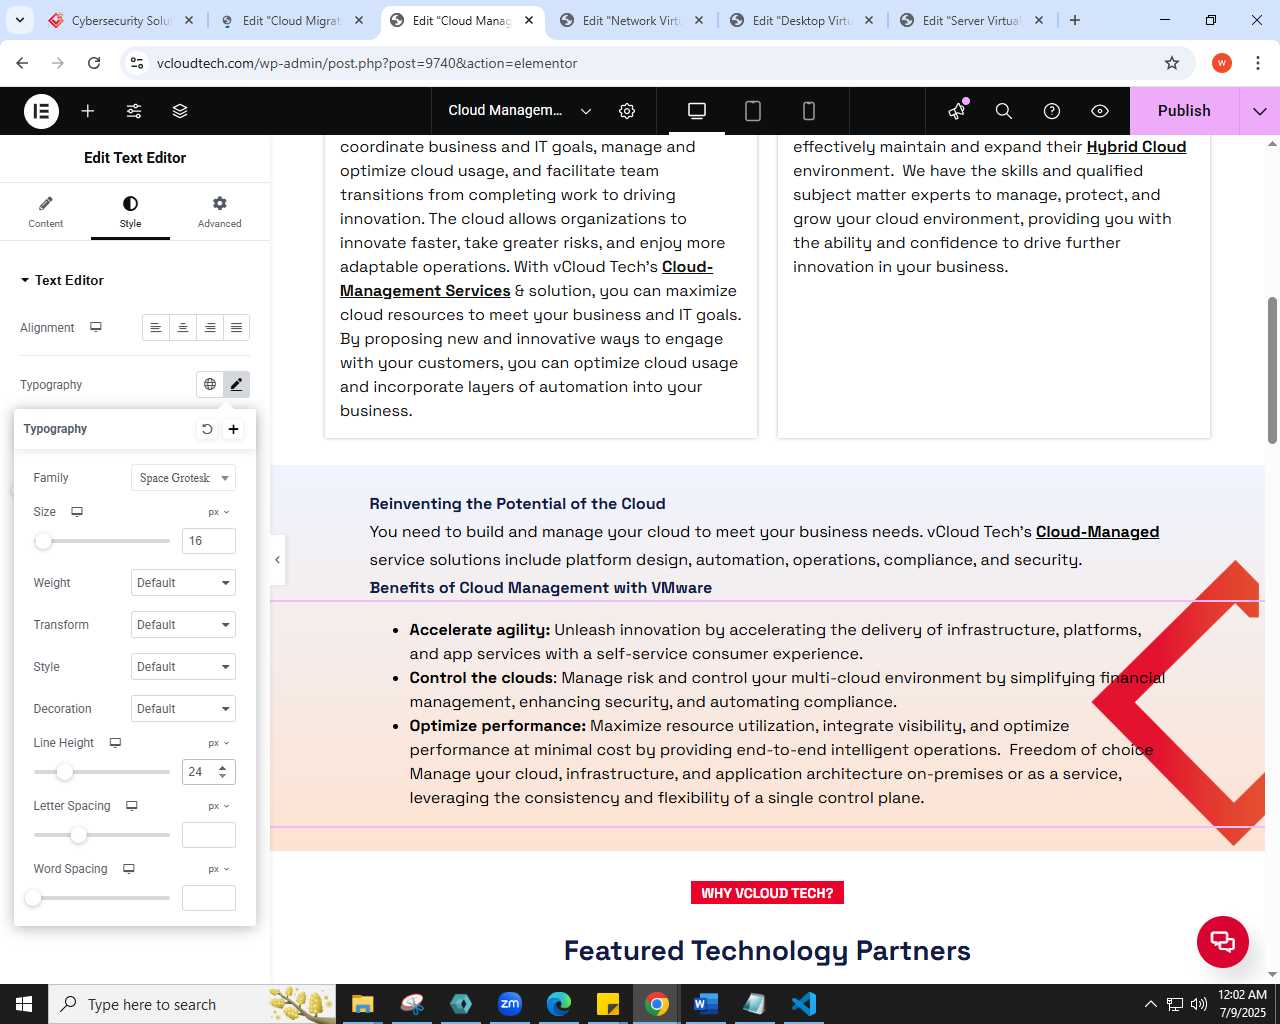1280x1024 pixels.
Task: Open page settings gear in top bar
Action: (x=627, y=111)
